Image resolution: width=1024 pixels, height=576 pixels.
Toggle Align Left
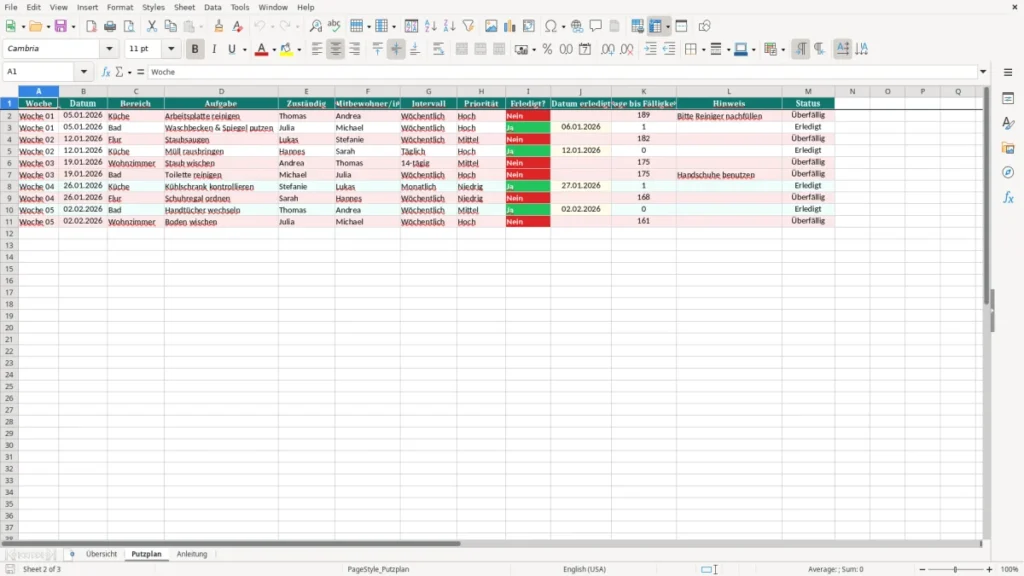(317, 49)
